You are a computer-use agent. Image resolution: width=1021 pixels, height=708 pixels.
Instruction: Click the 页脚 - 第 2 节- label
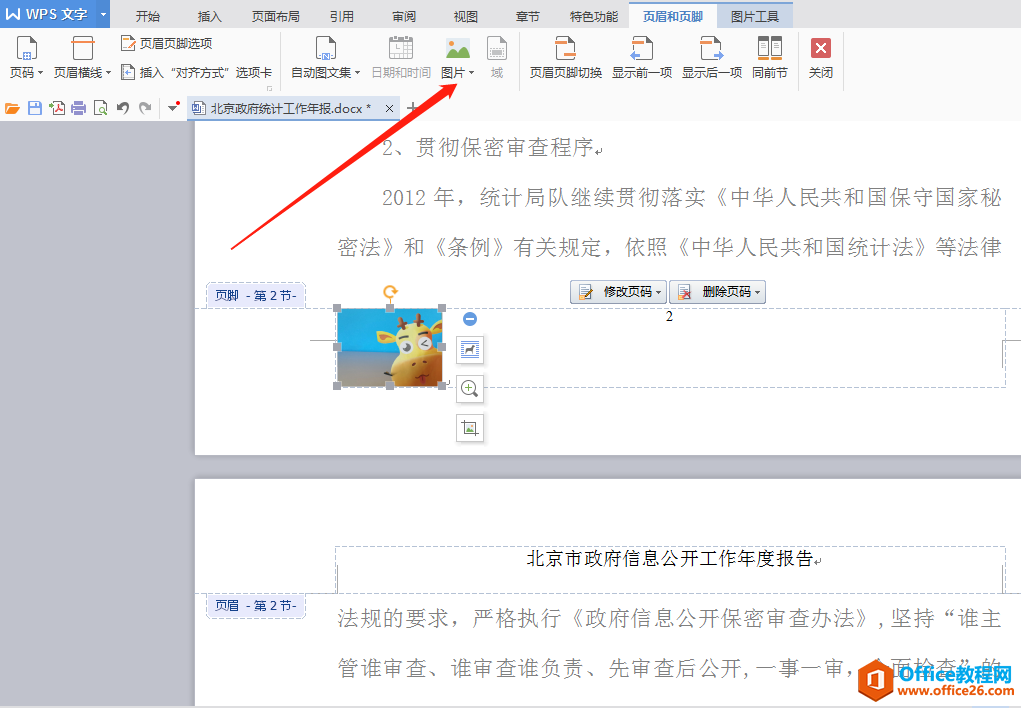256,295
